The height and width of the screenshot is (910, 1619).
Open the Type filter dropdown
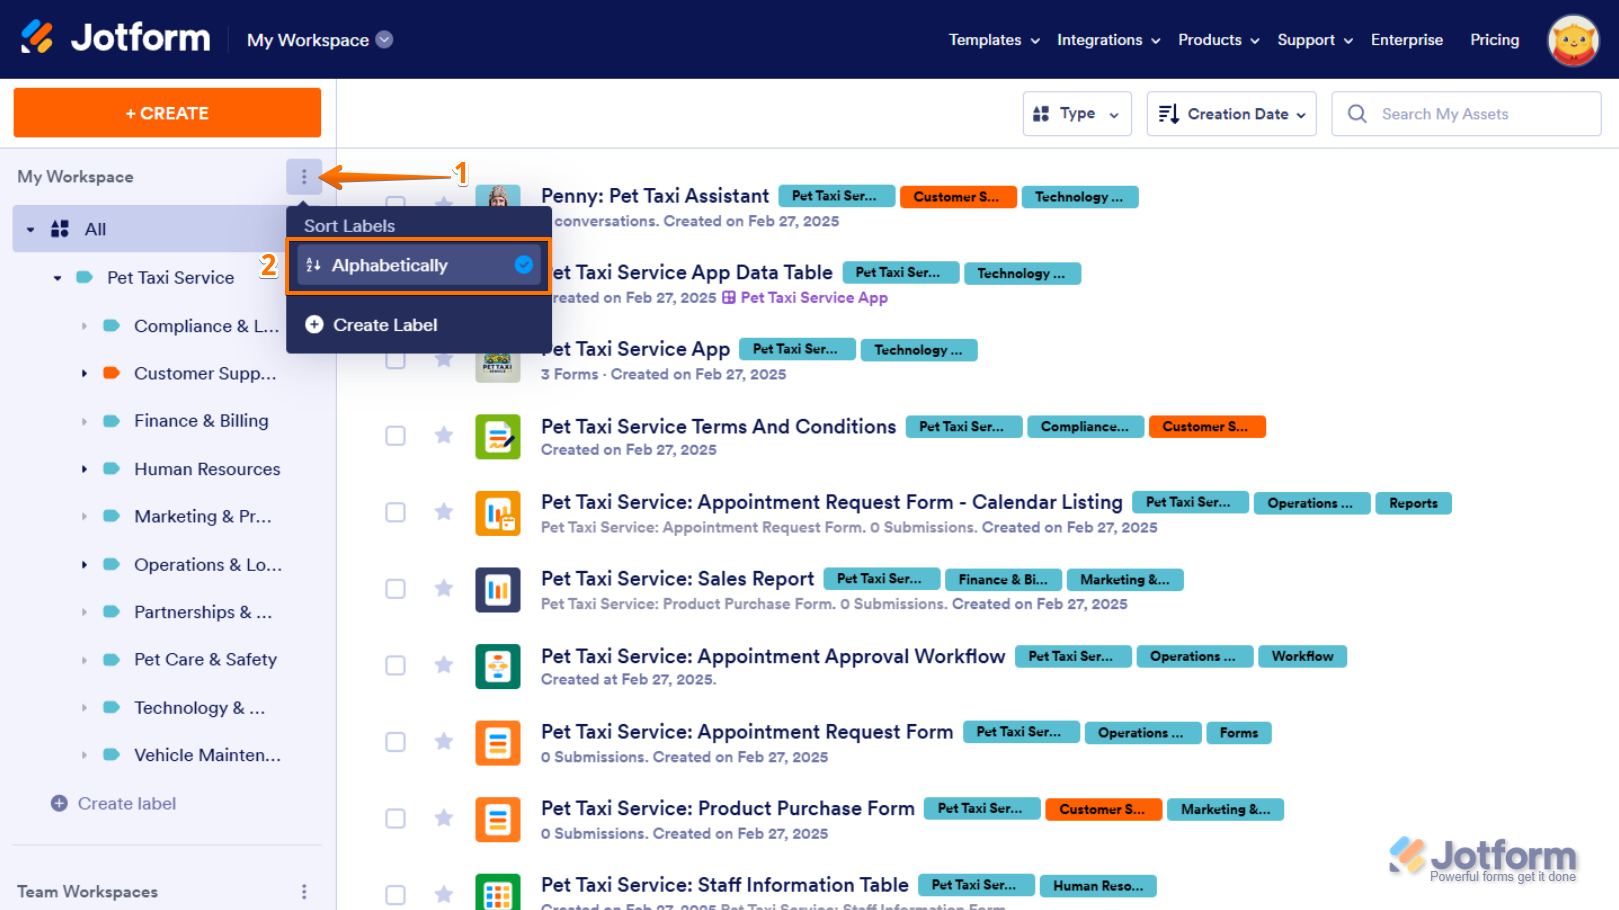coord(1076,114)
